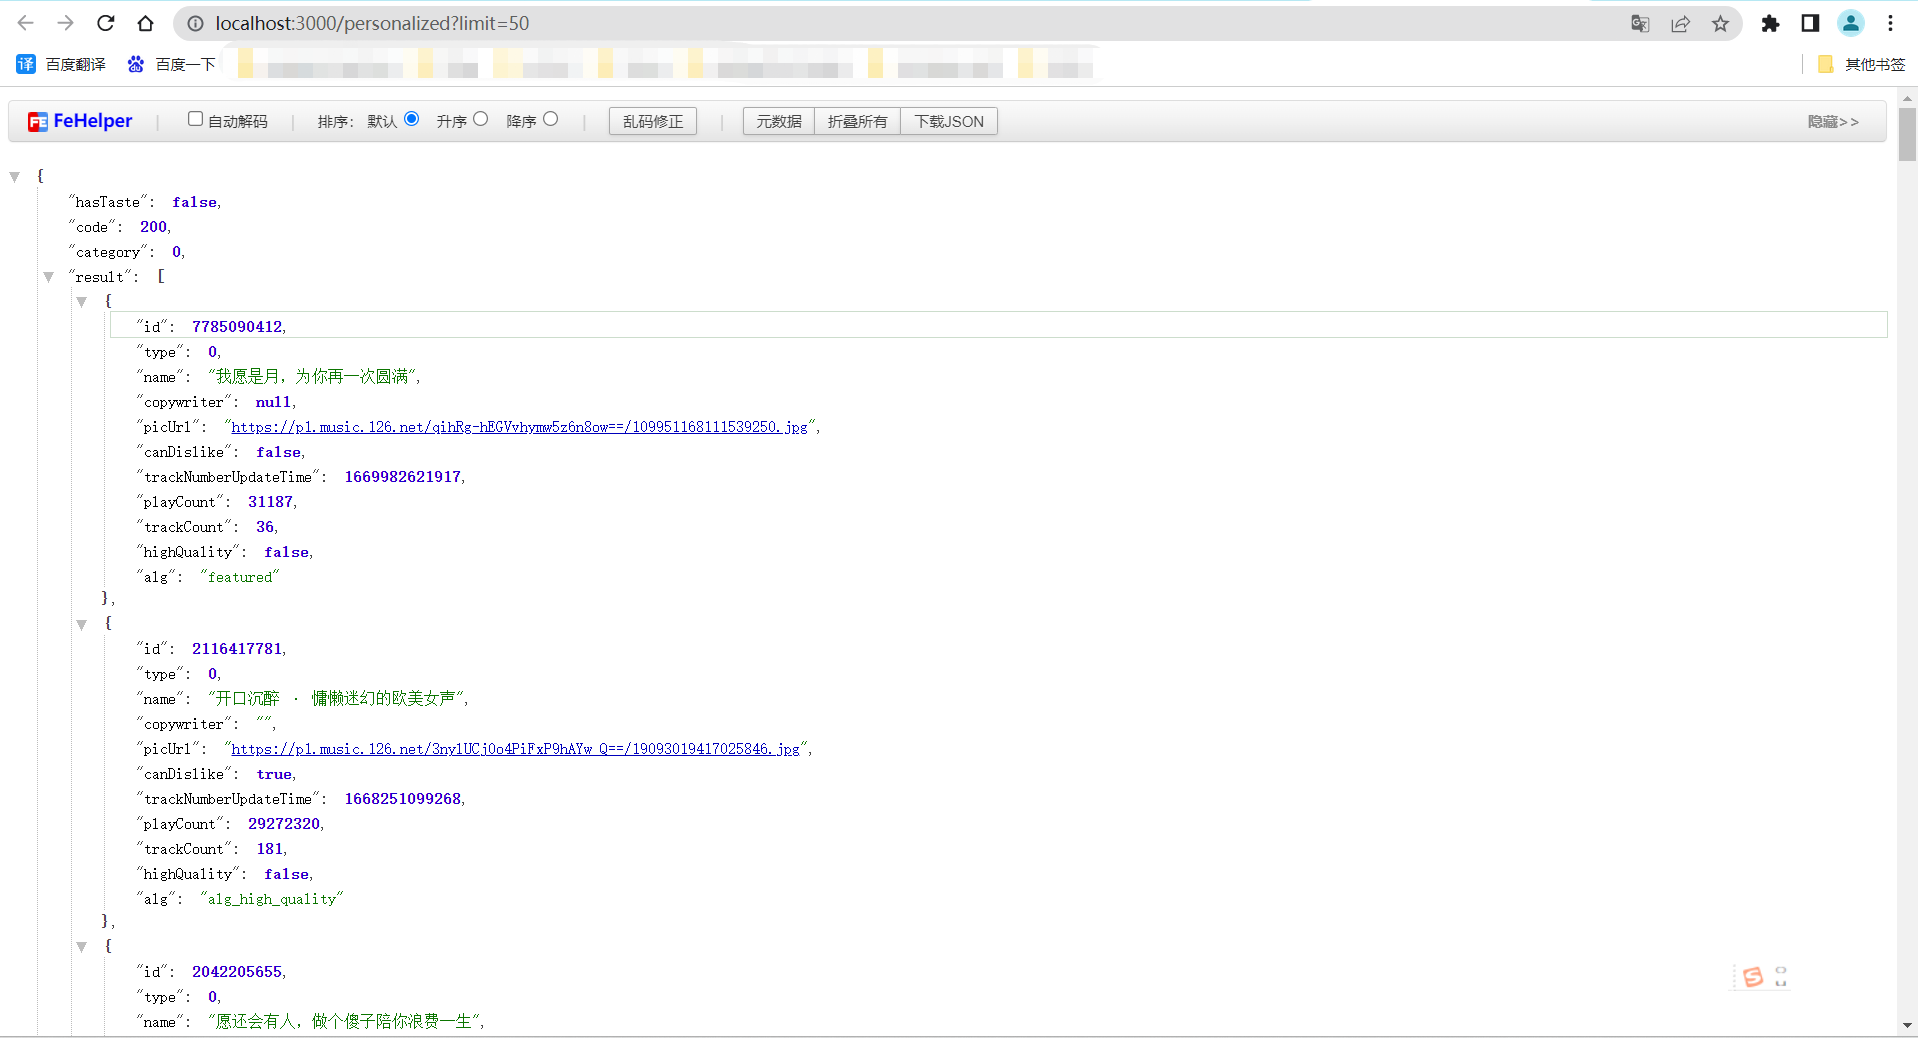1918x1038 pixels.
Task: Open the 其他书签 bookmarks folder
Action: tap(1862, 64)
